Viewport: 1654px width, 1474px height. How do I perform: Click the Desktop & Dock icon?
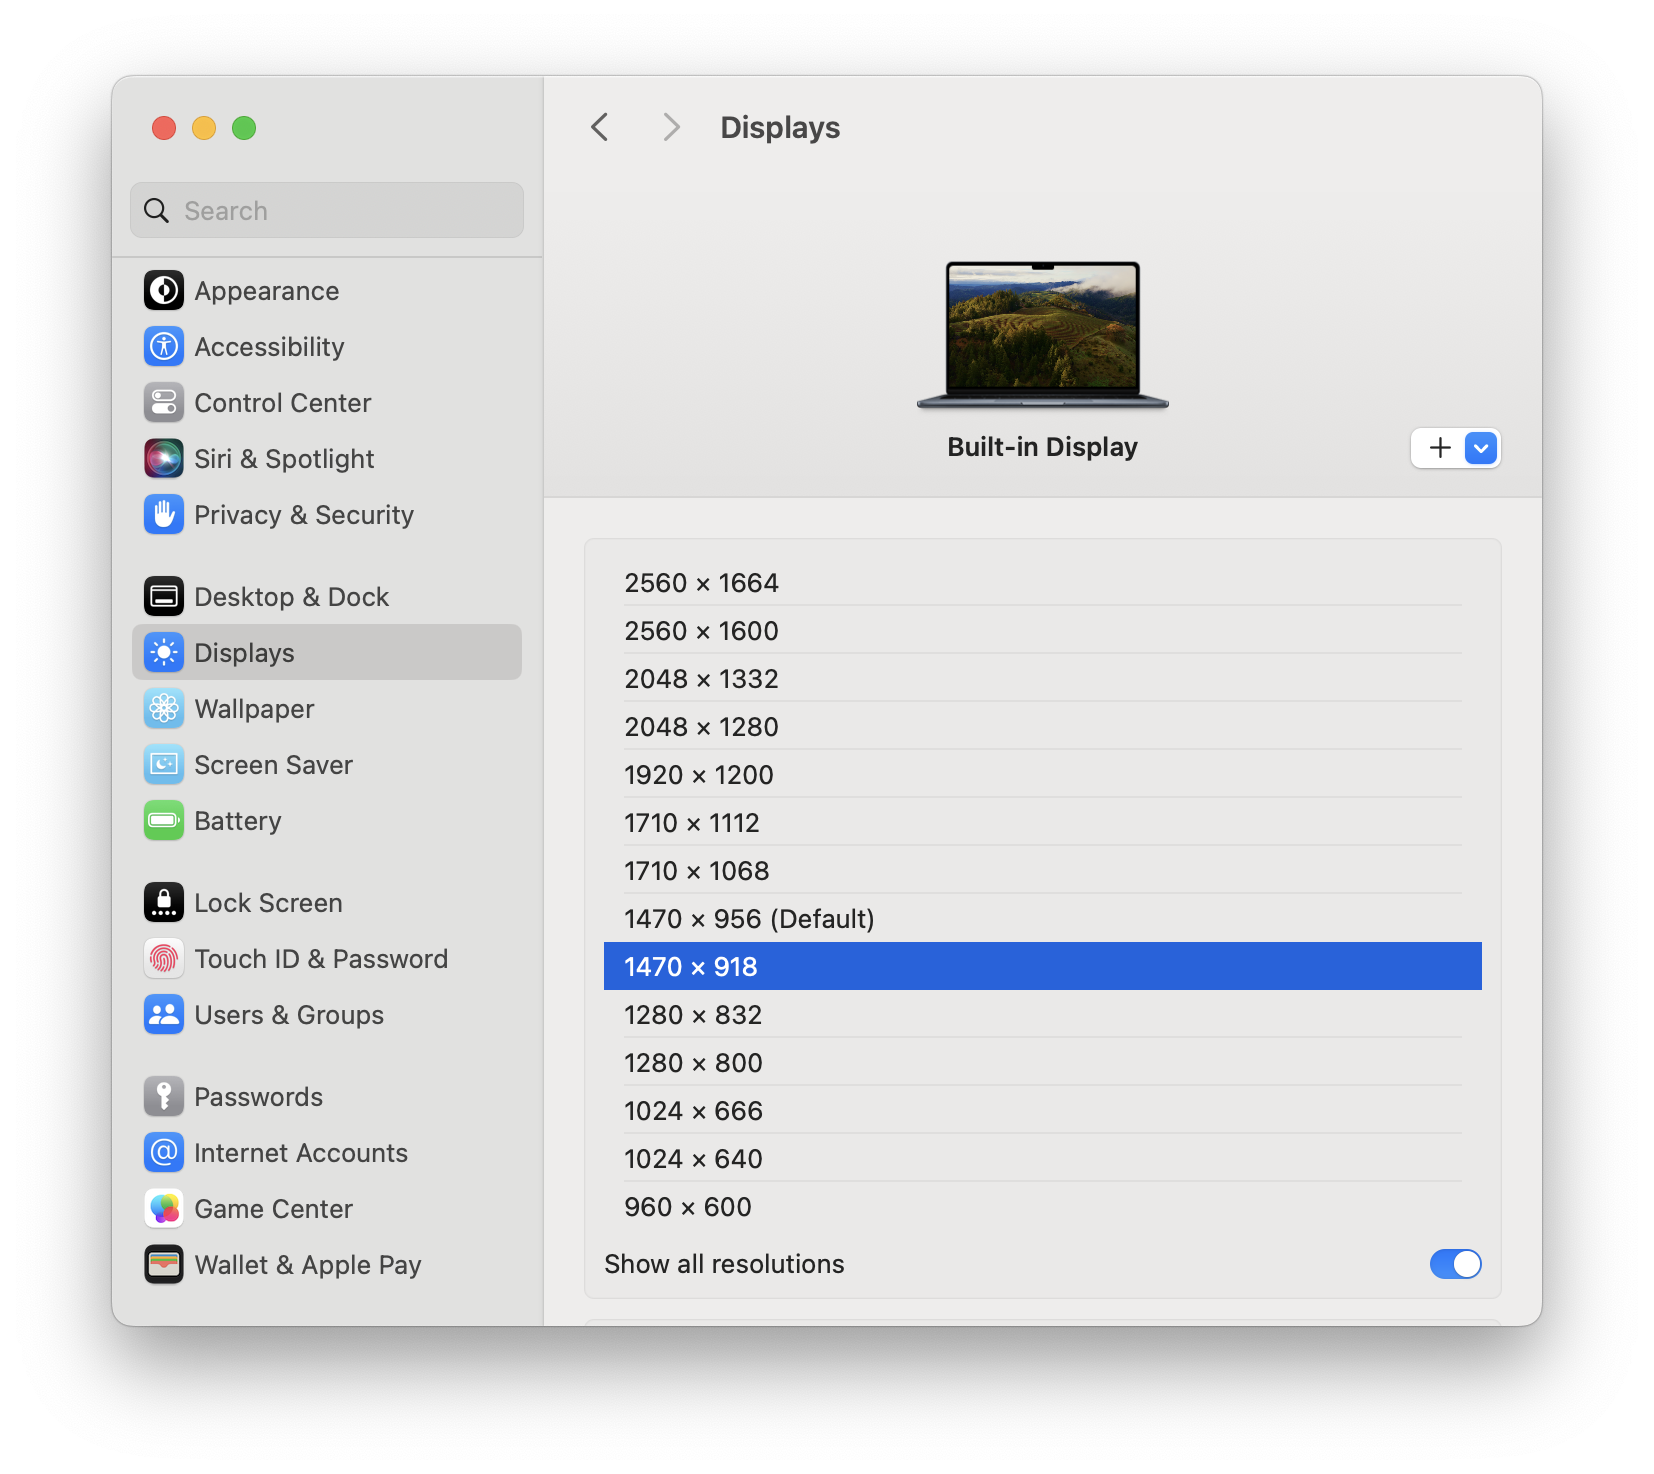point(164,597)
